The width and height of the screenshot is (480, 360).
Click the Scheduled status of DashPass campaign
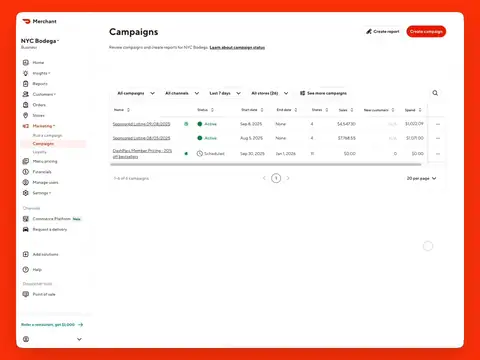point(210,154)
